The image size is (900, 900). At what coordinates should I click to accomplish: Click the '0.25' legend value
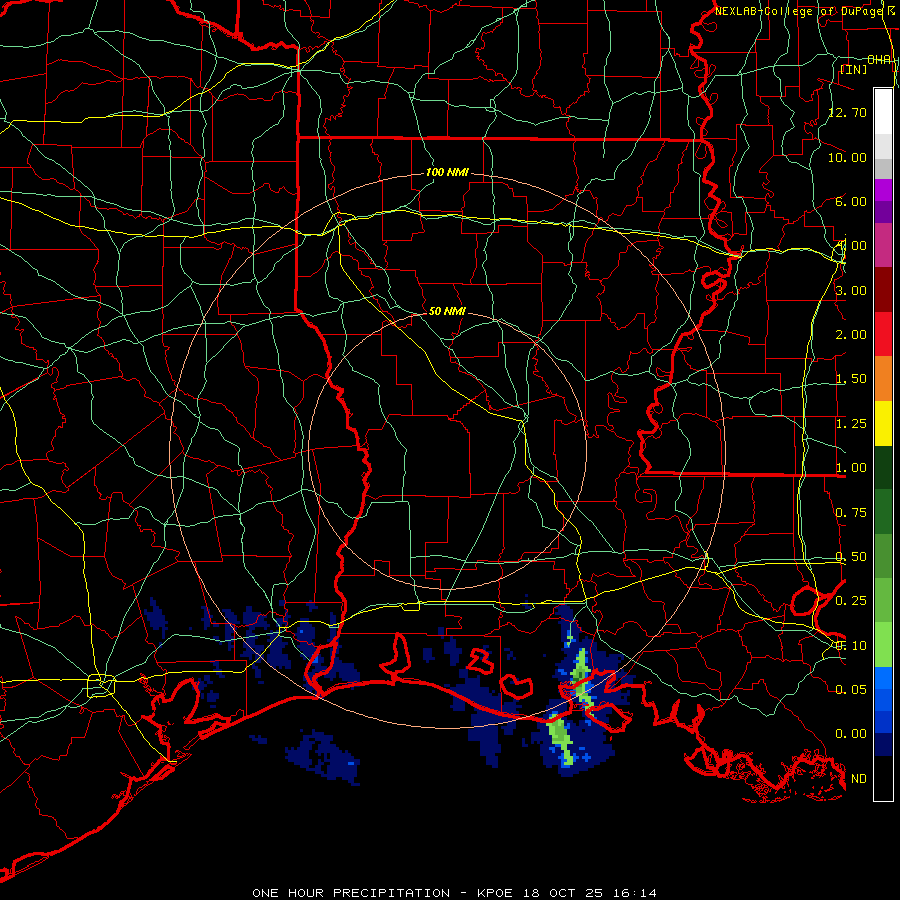tap(851, 601)
